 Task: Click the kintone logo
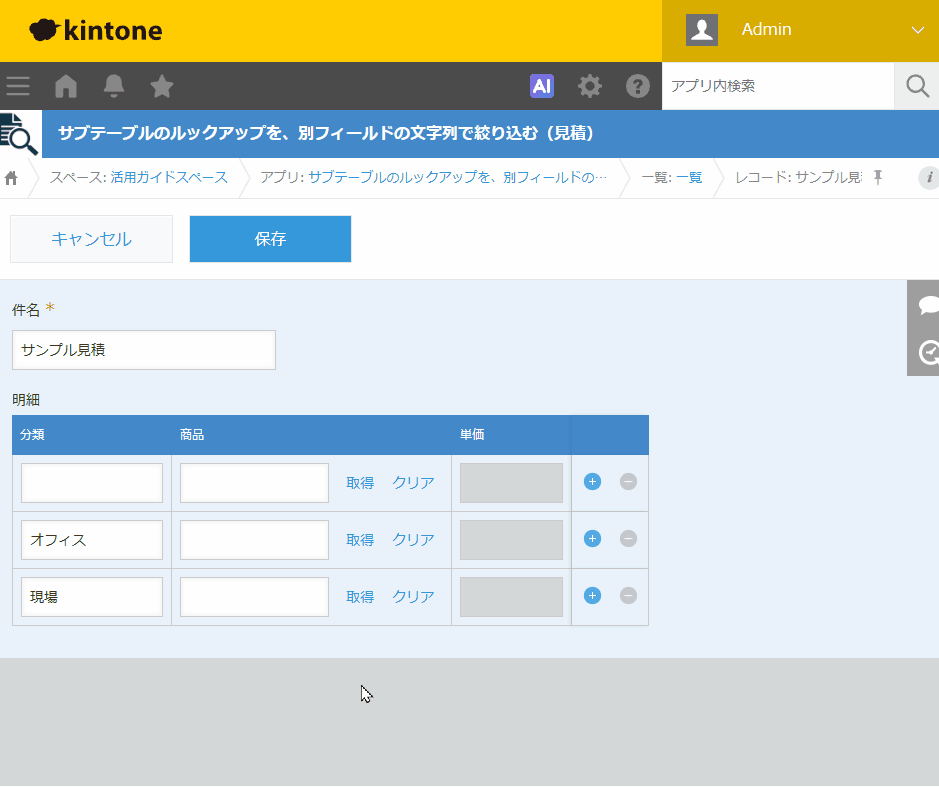(x=96, y=31)
